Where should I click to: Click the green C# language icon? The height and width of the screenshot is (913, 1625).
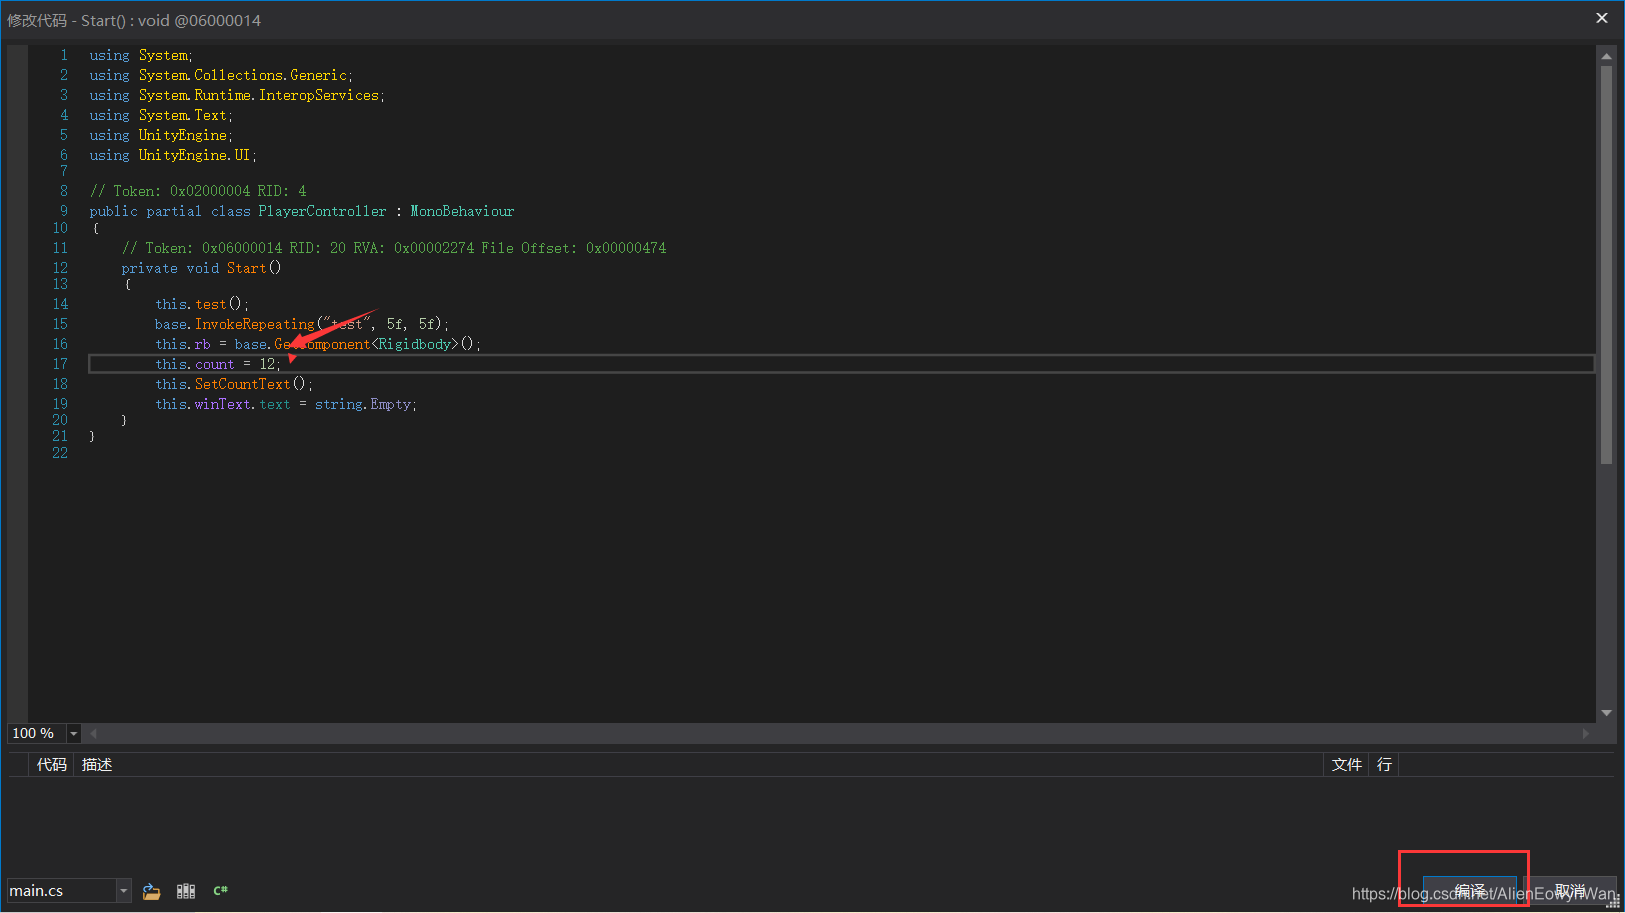click(221, 890)
